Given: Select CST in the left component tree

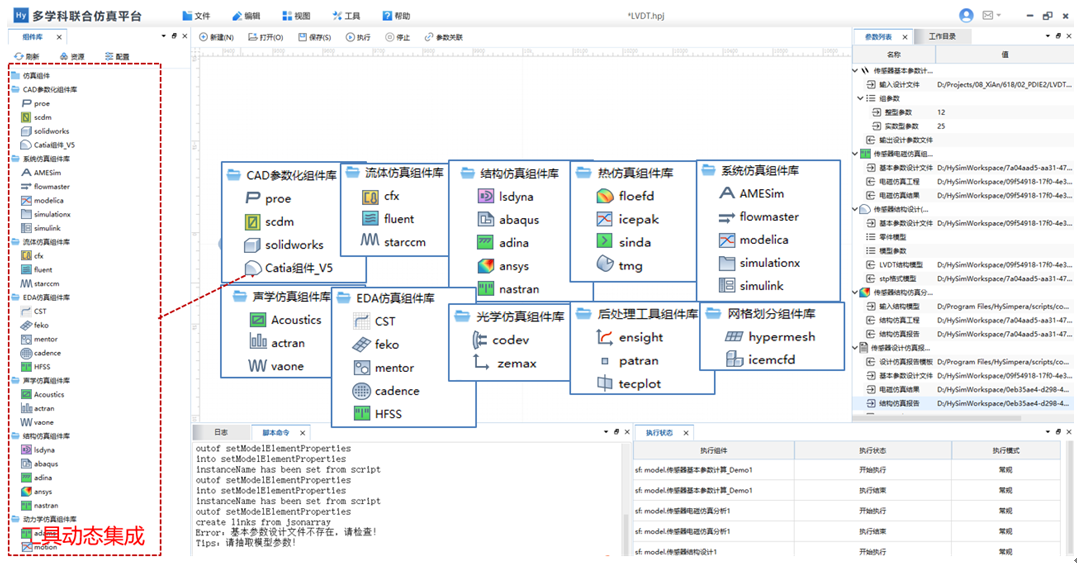Looking at the screenshot, I should coord(34,311).
